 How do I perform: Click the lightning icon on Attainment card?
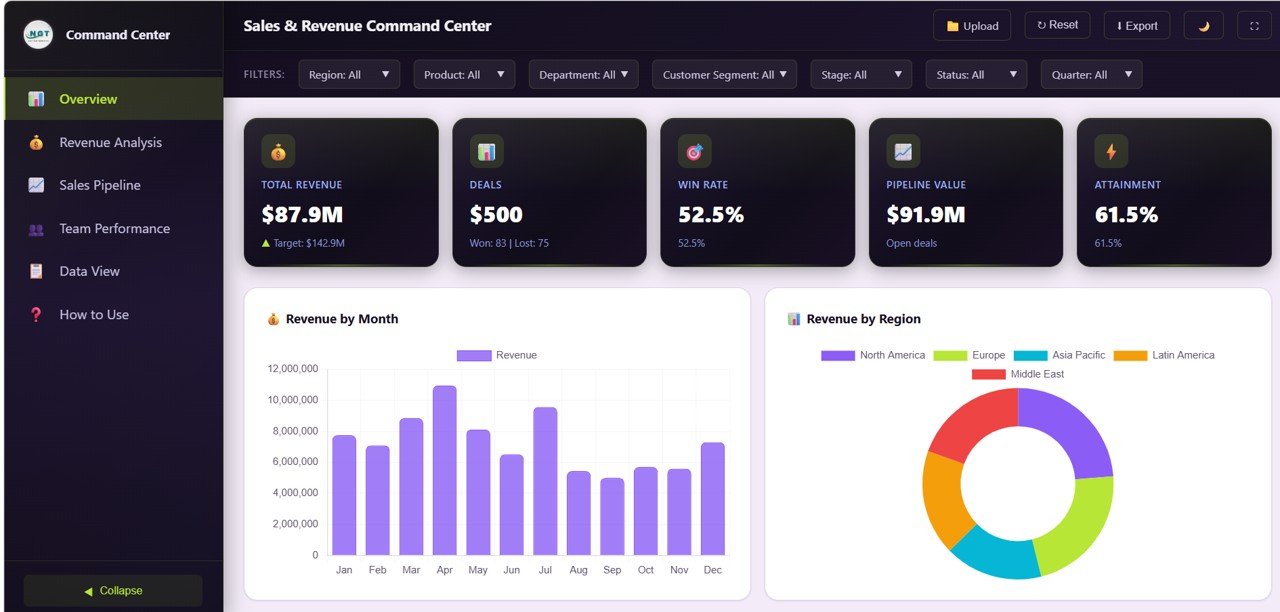1109,151
